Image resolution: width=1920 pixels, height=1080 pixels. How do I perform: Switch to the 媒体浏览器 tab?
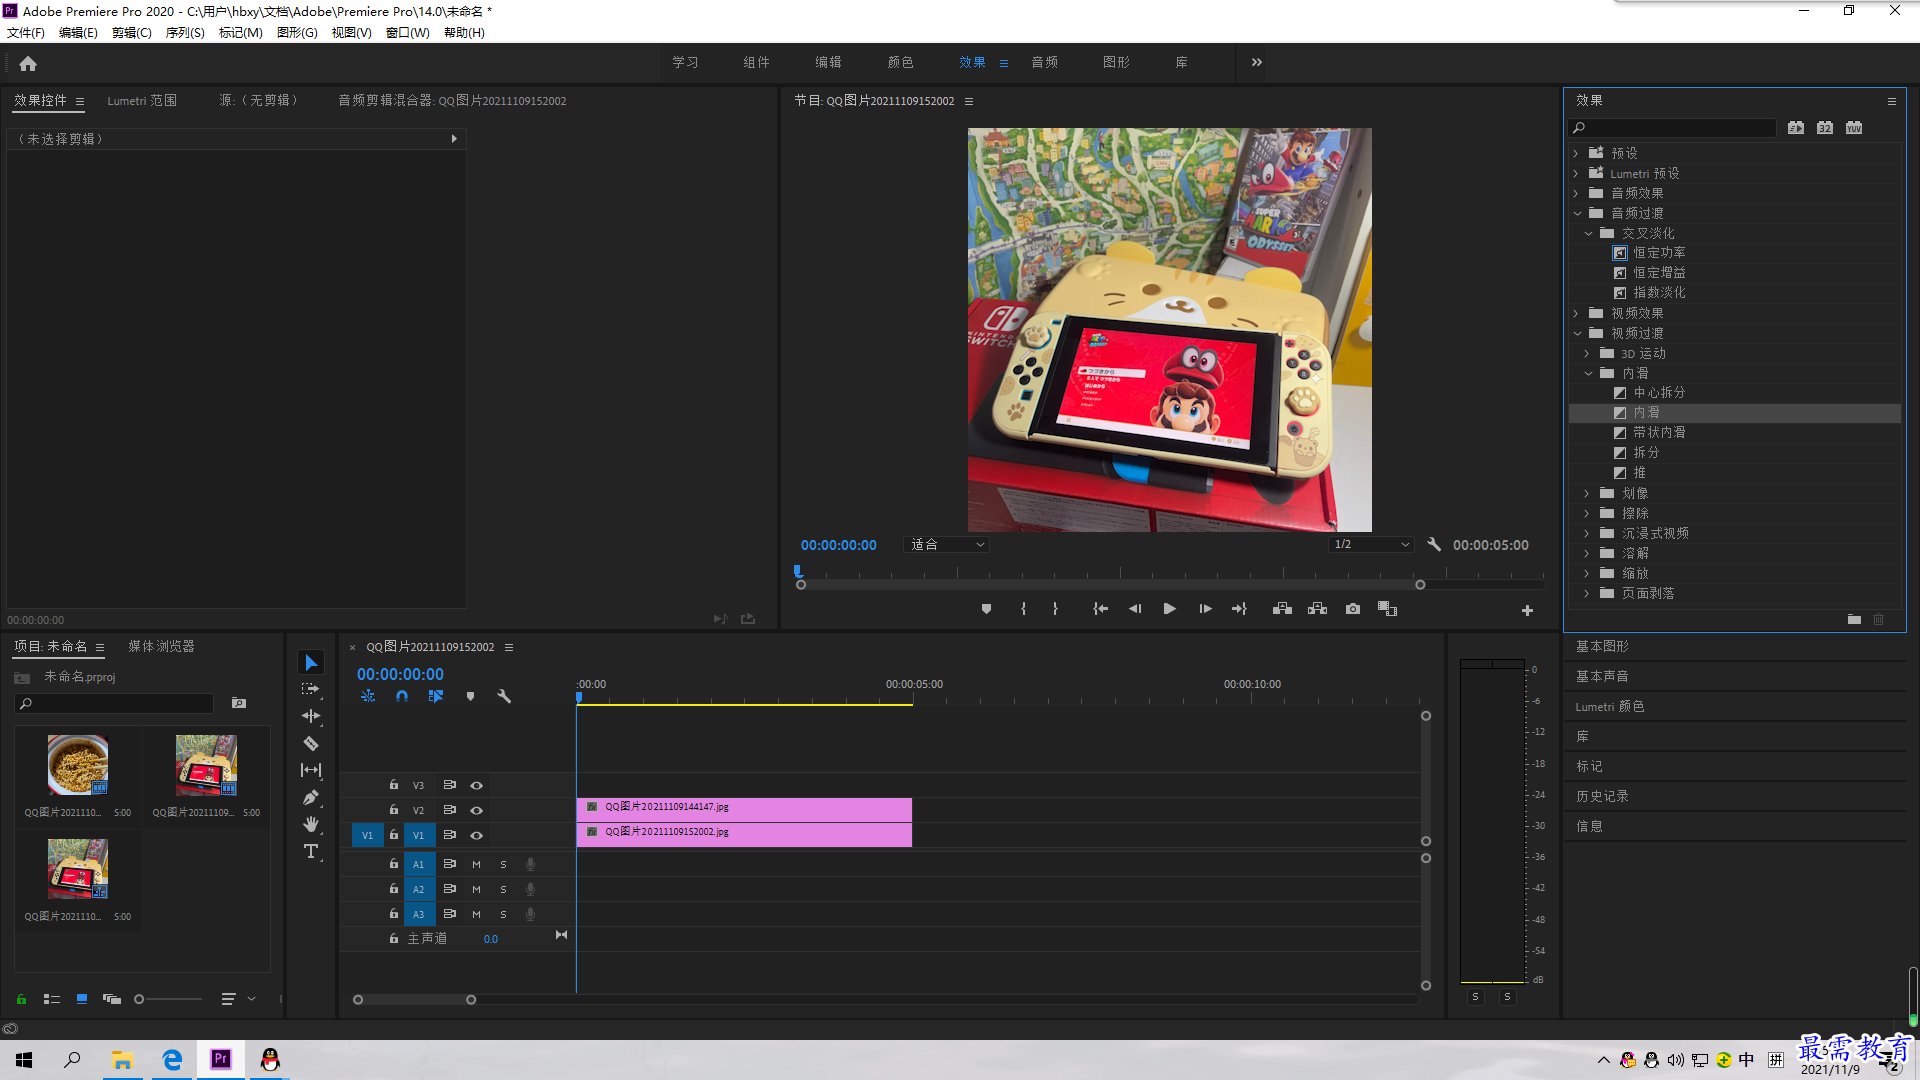[x=161, y=647]
